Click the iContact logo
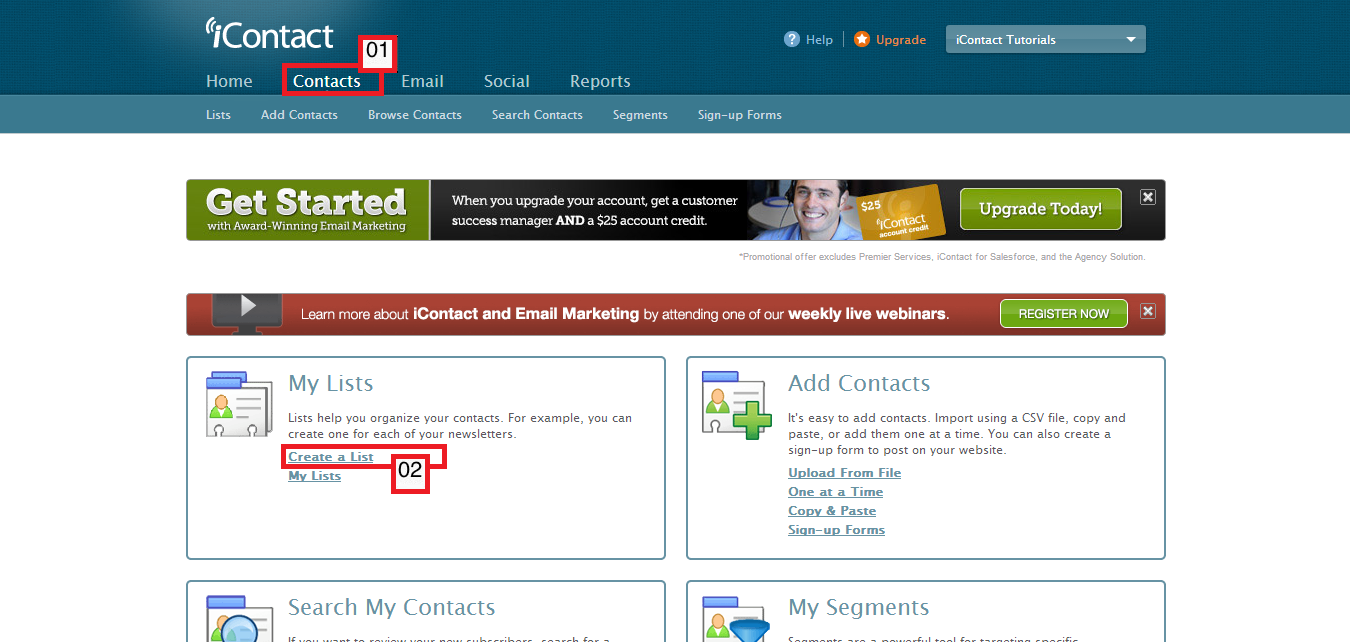The image size is (1350, 642). pyautogui.click(x=269, y=34)
